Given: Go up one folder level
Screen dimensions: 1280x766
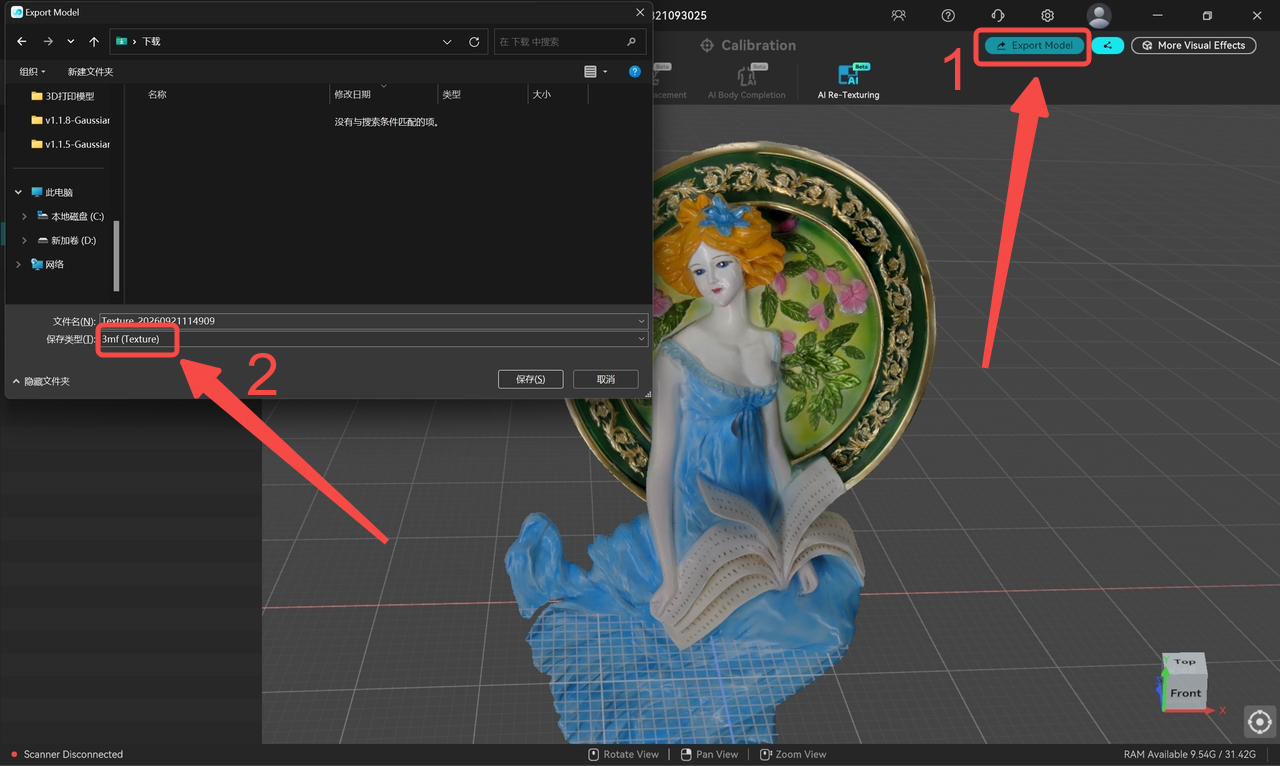Looking at the screenshot, I should (94, 42).
